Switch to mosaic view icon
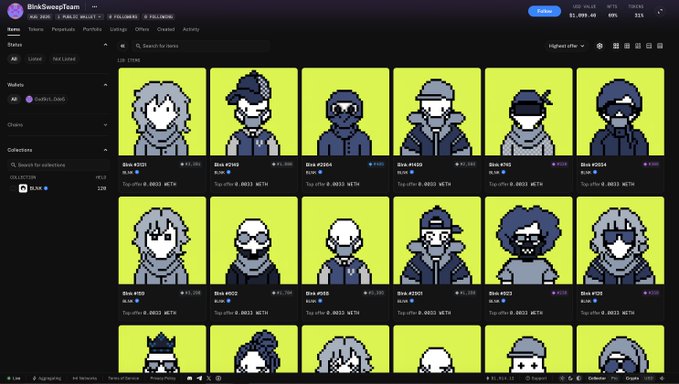The image size is (679, 384). click(638, 46)
